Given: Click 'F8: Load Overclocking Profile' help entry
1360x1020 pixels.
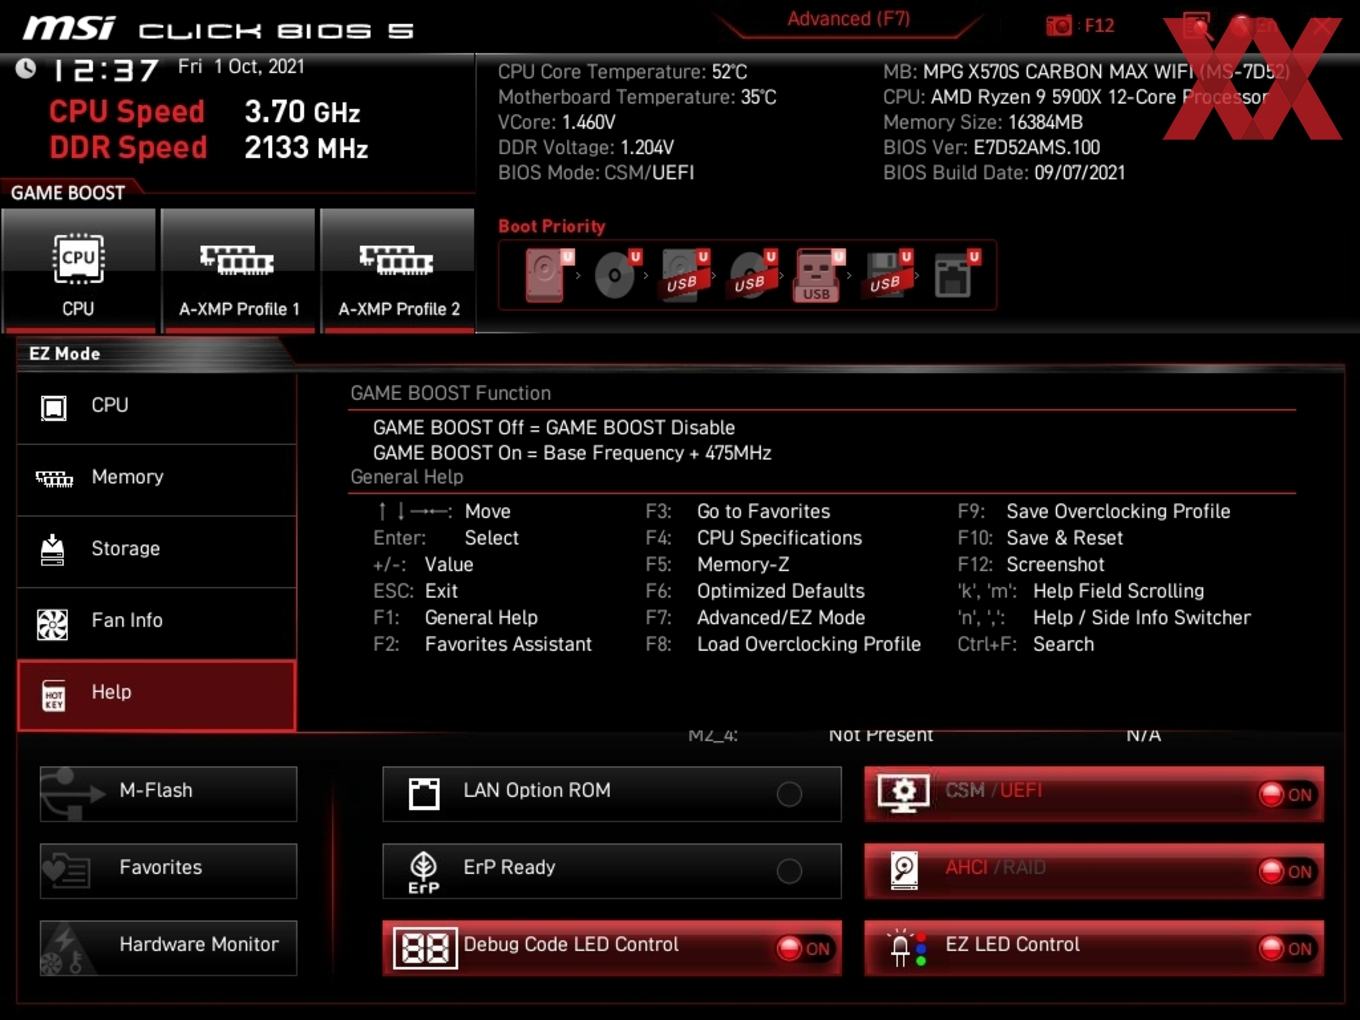Looking at the screenshot, I should point(783,645).
